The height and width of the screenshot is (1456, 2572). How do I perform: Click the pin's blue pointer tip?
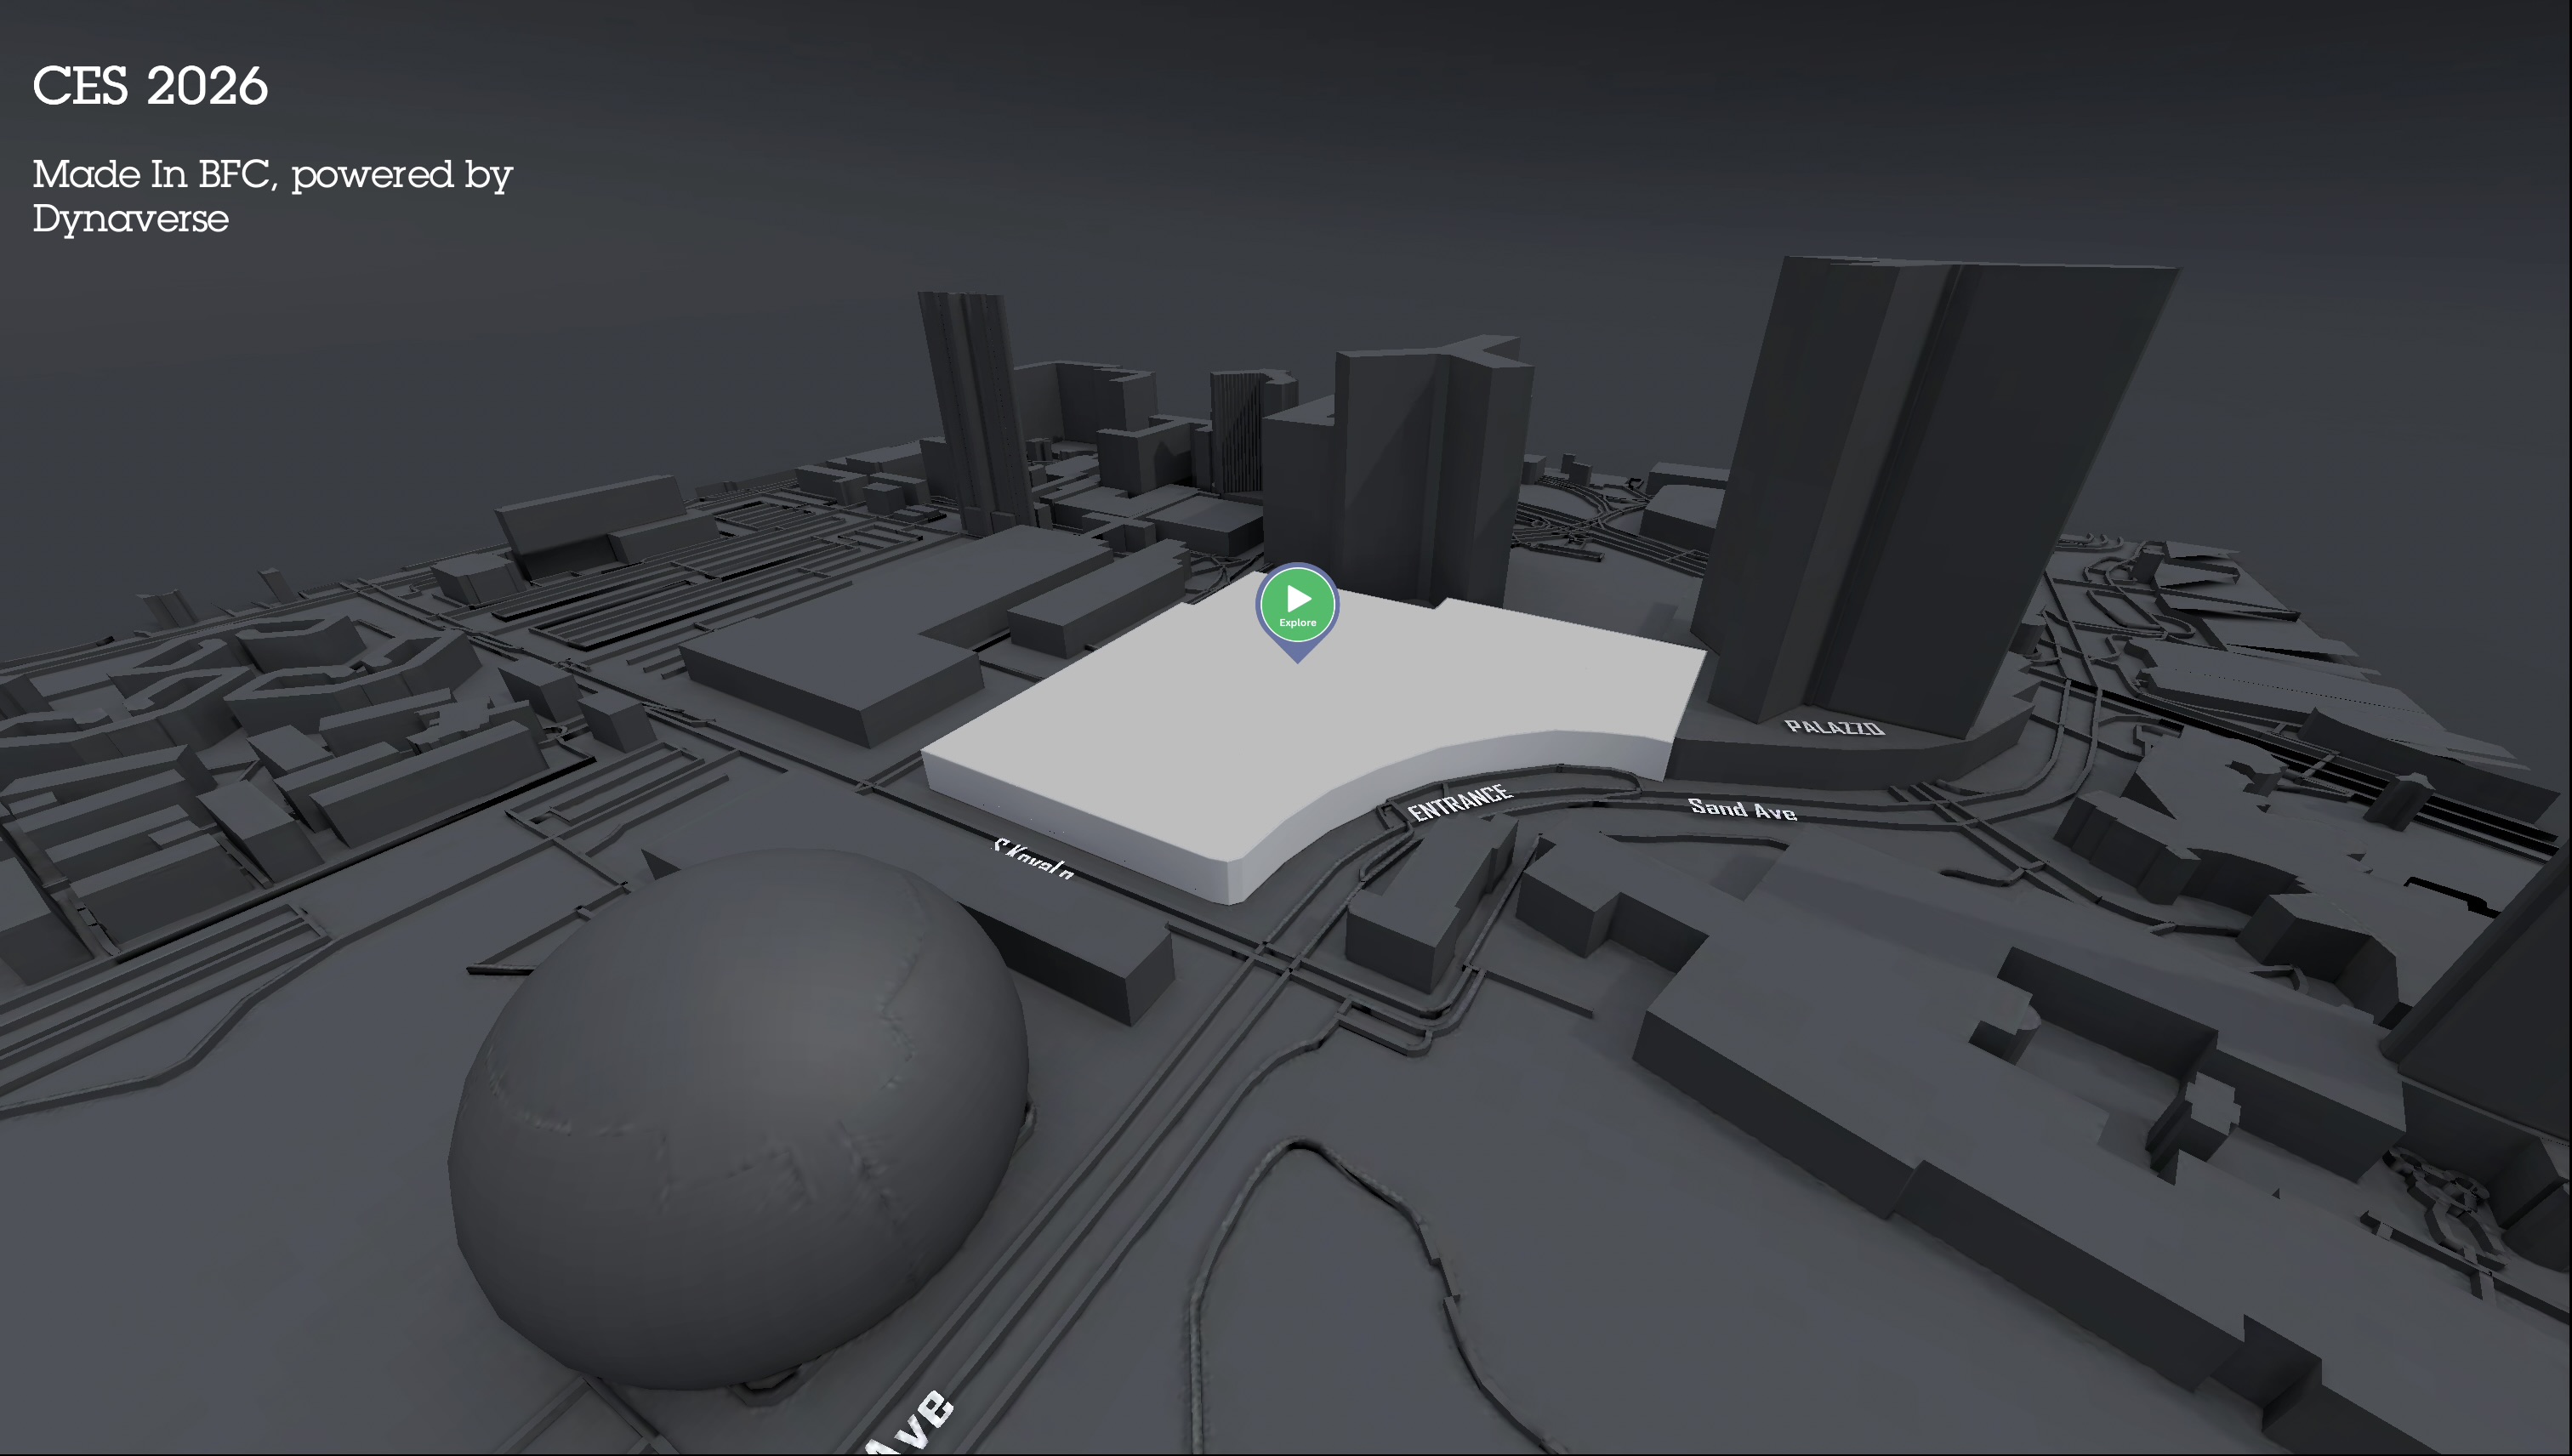1297,656
